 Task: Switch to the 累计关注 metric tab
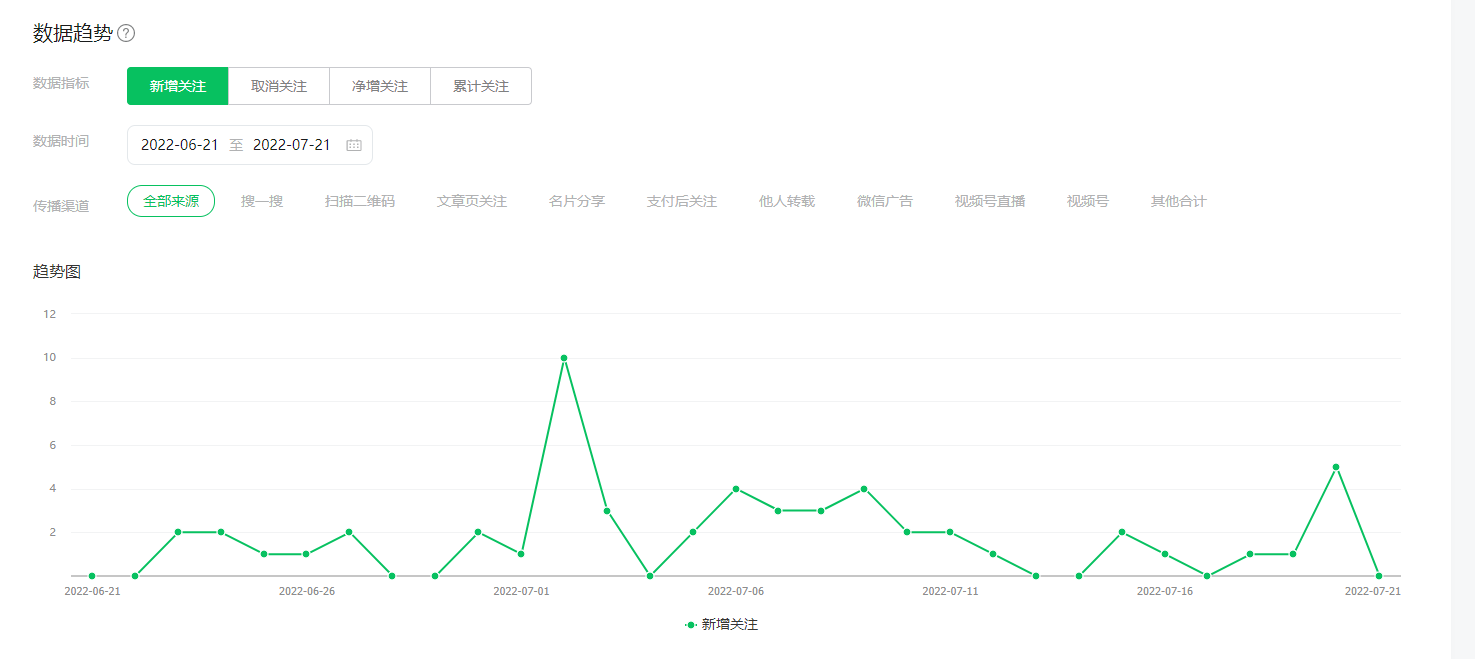pyautogui.click(x=481, y=86)
